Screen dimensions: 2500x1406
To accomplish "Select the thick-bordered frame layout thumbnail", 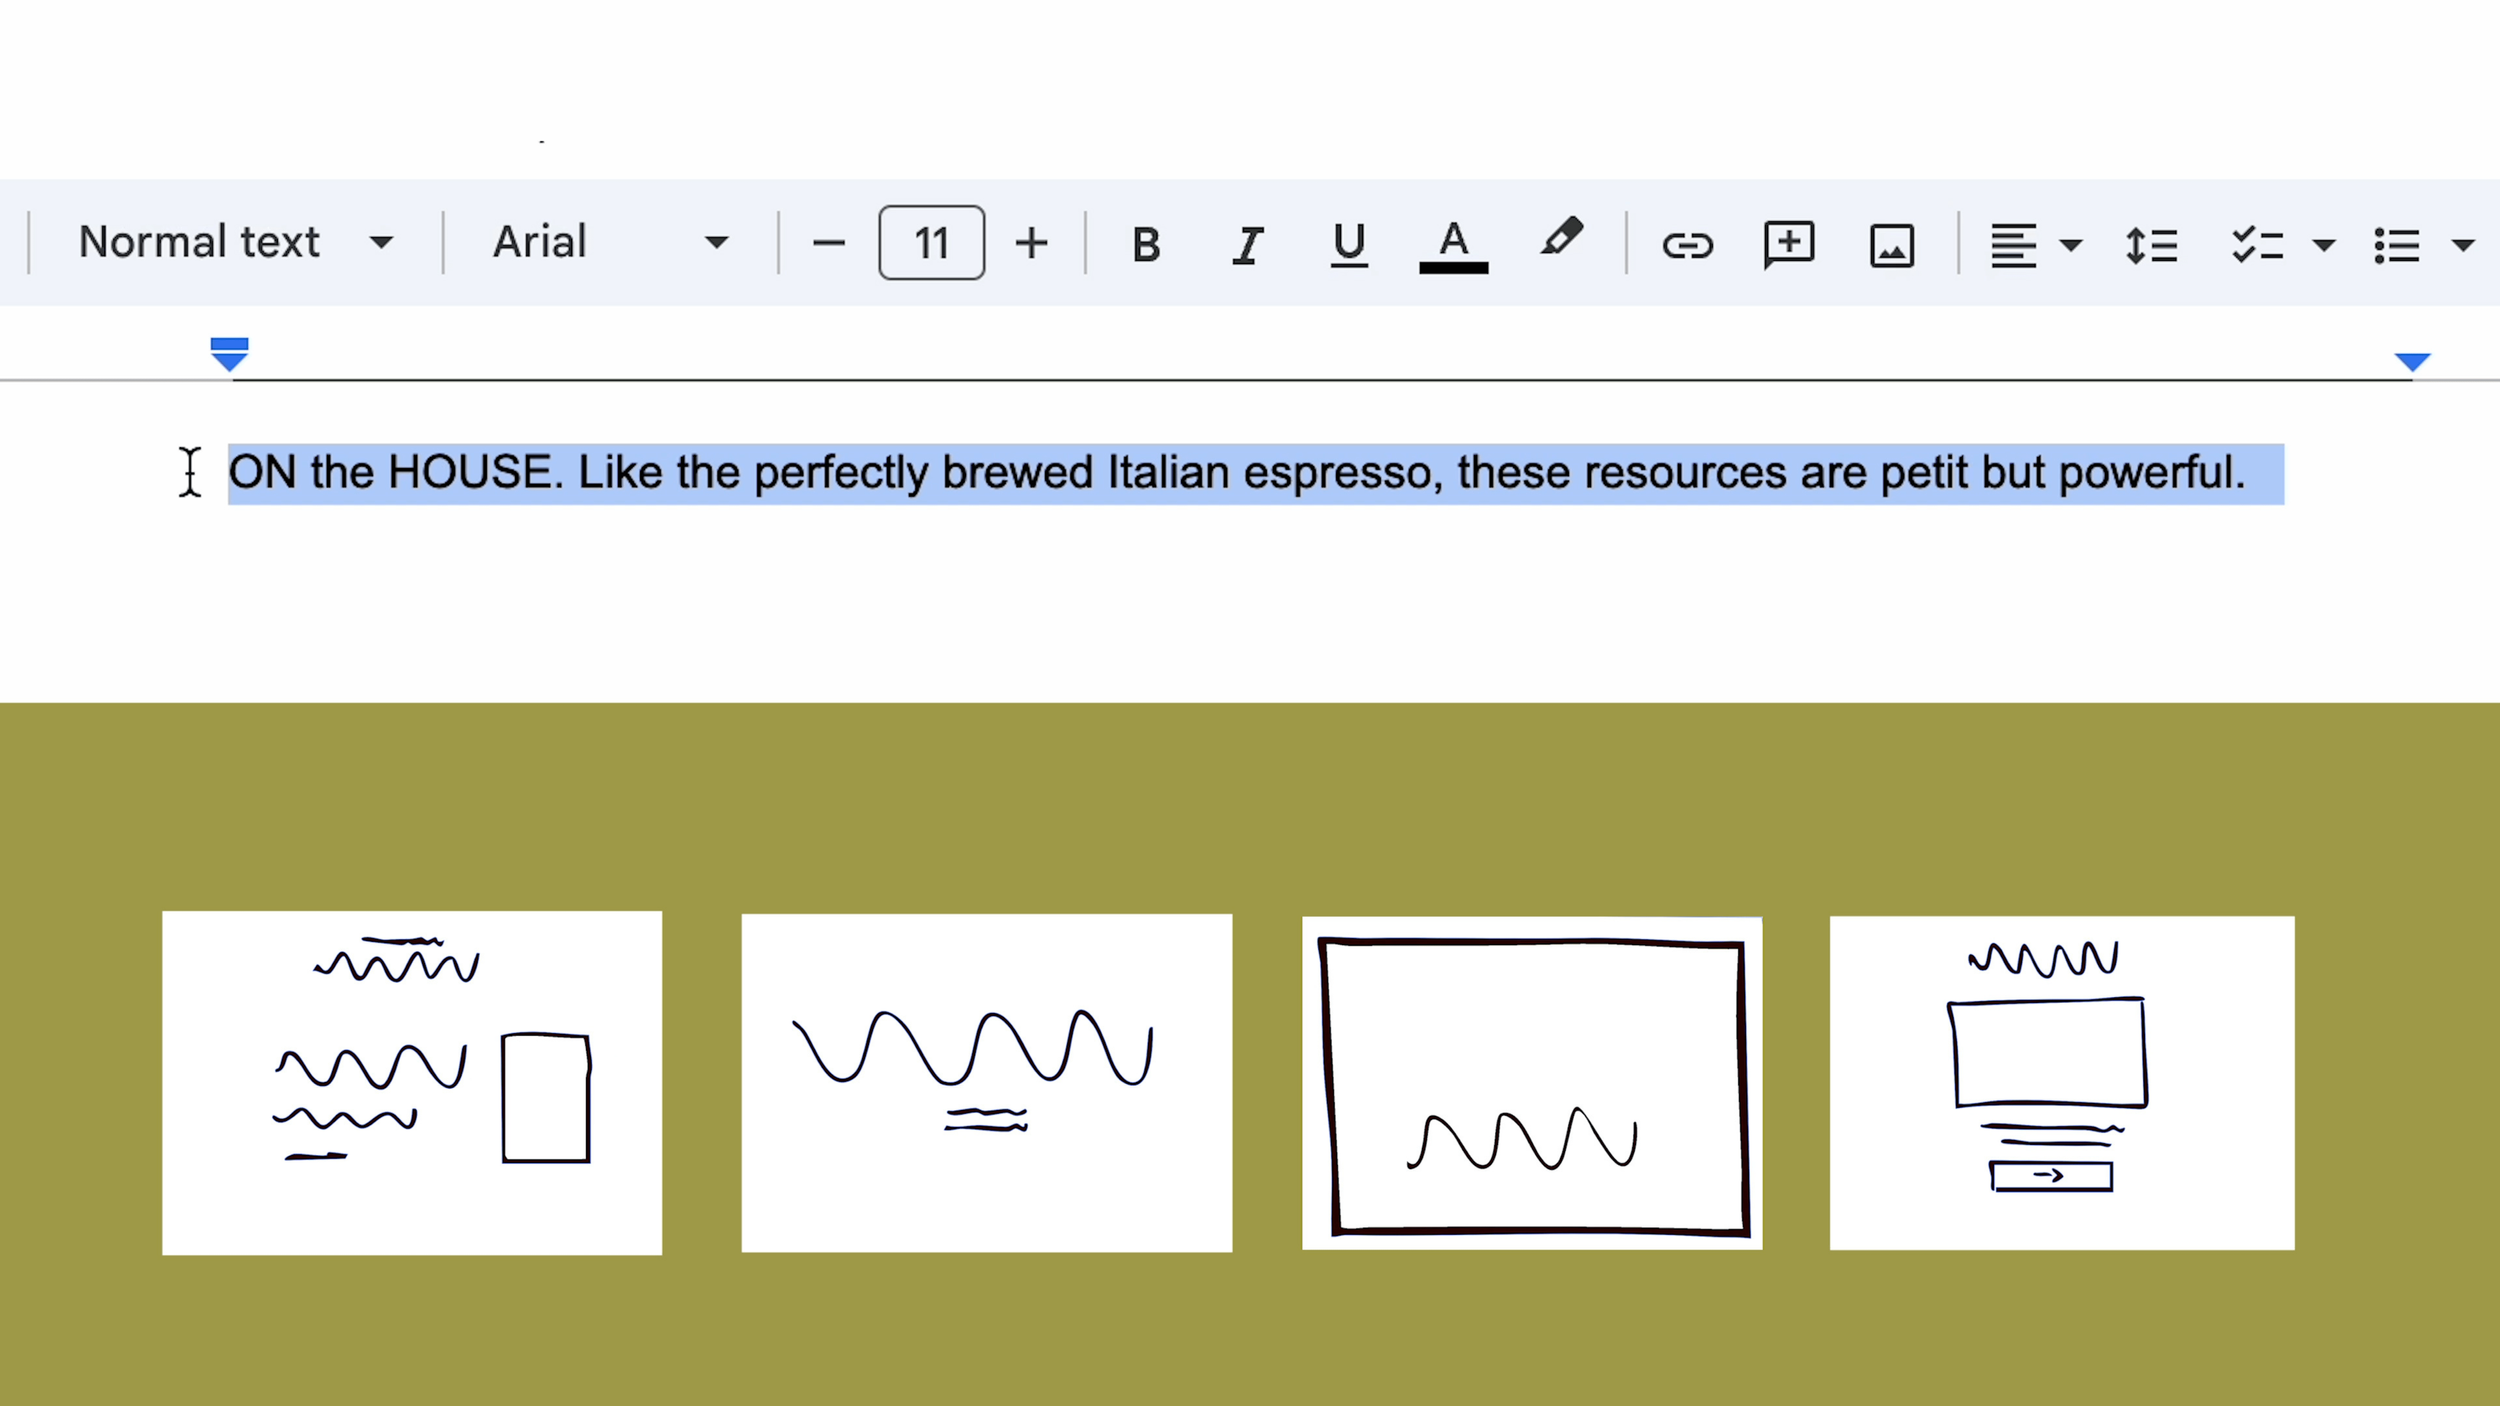I will pyautogui.click(x=1532, y=1083).
